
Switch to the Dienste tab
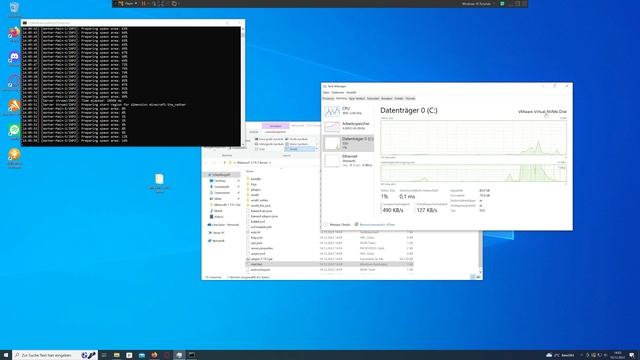point(410,98)
